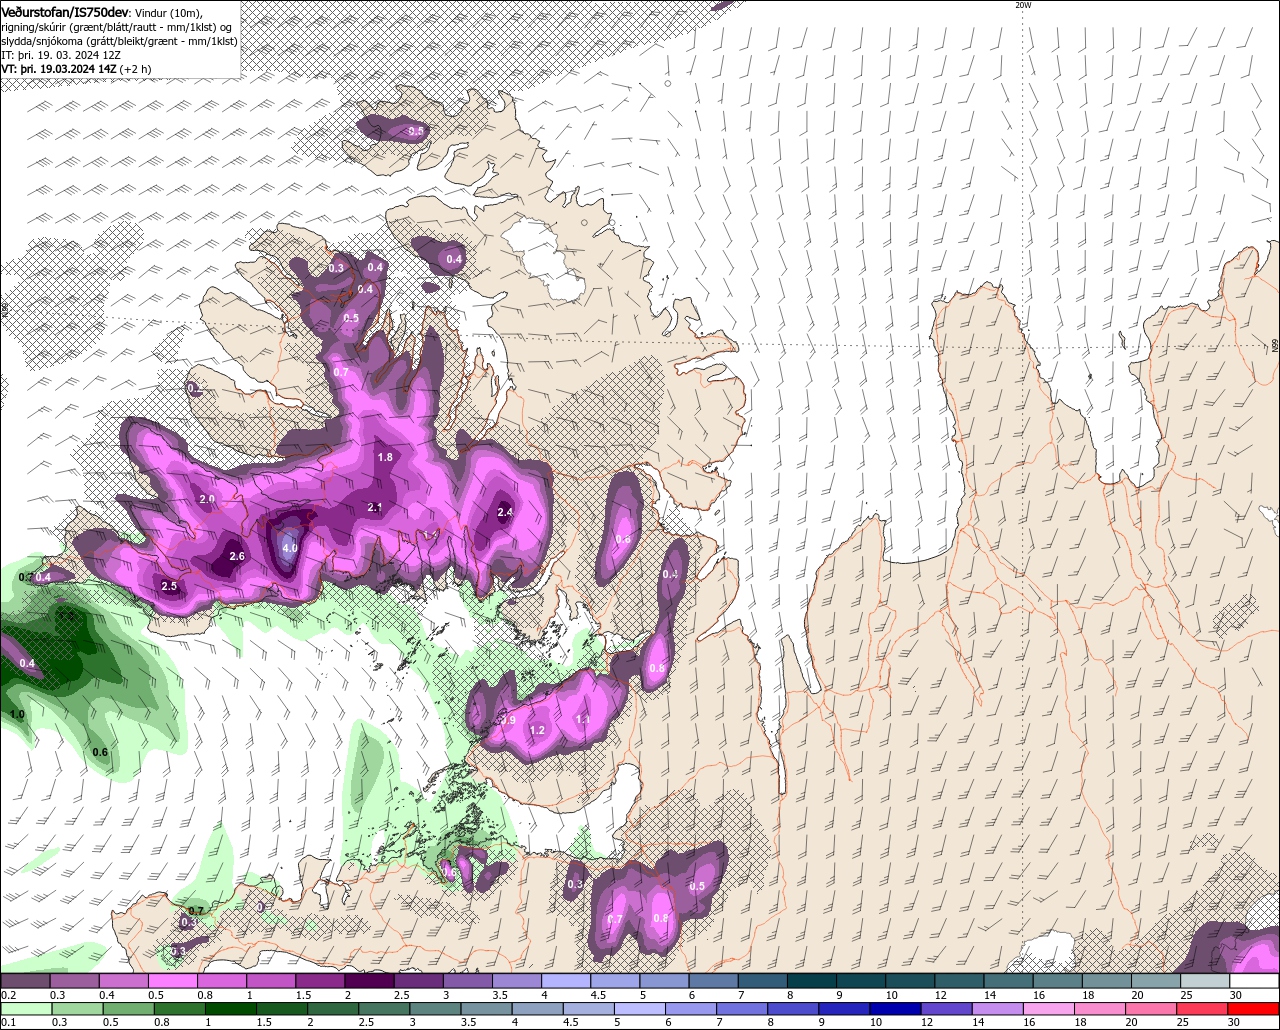Click the VT valid time line 19.03.2024 14Z

click(76, 69)
